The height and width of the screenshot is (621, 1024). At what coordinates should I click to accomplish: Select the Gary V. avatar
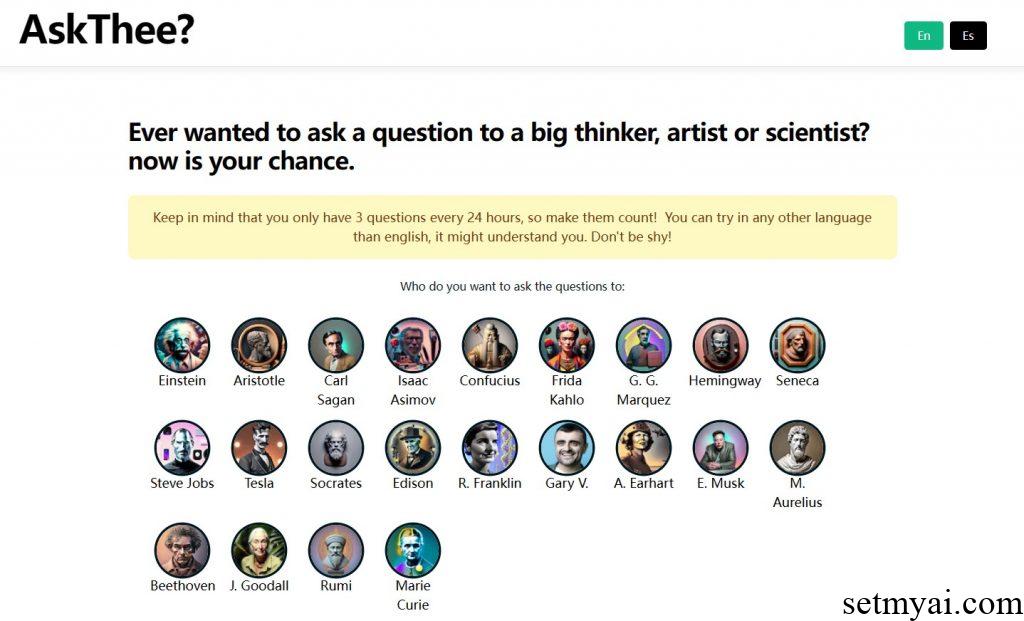tap(566, 446)
